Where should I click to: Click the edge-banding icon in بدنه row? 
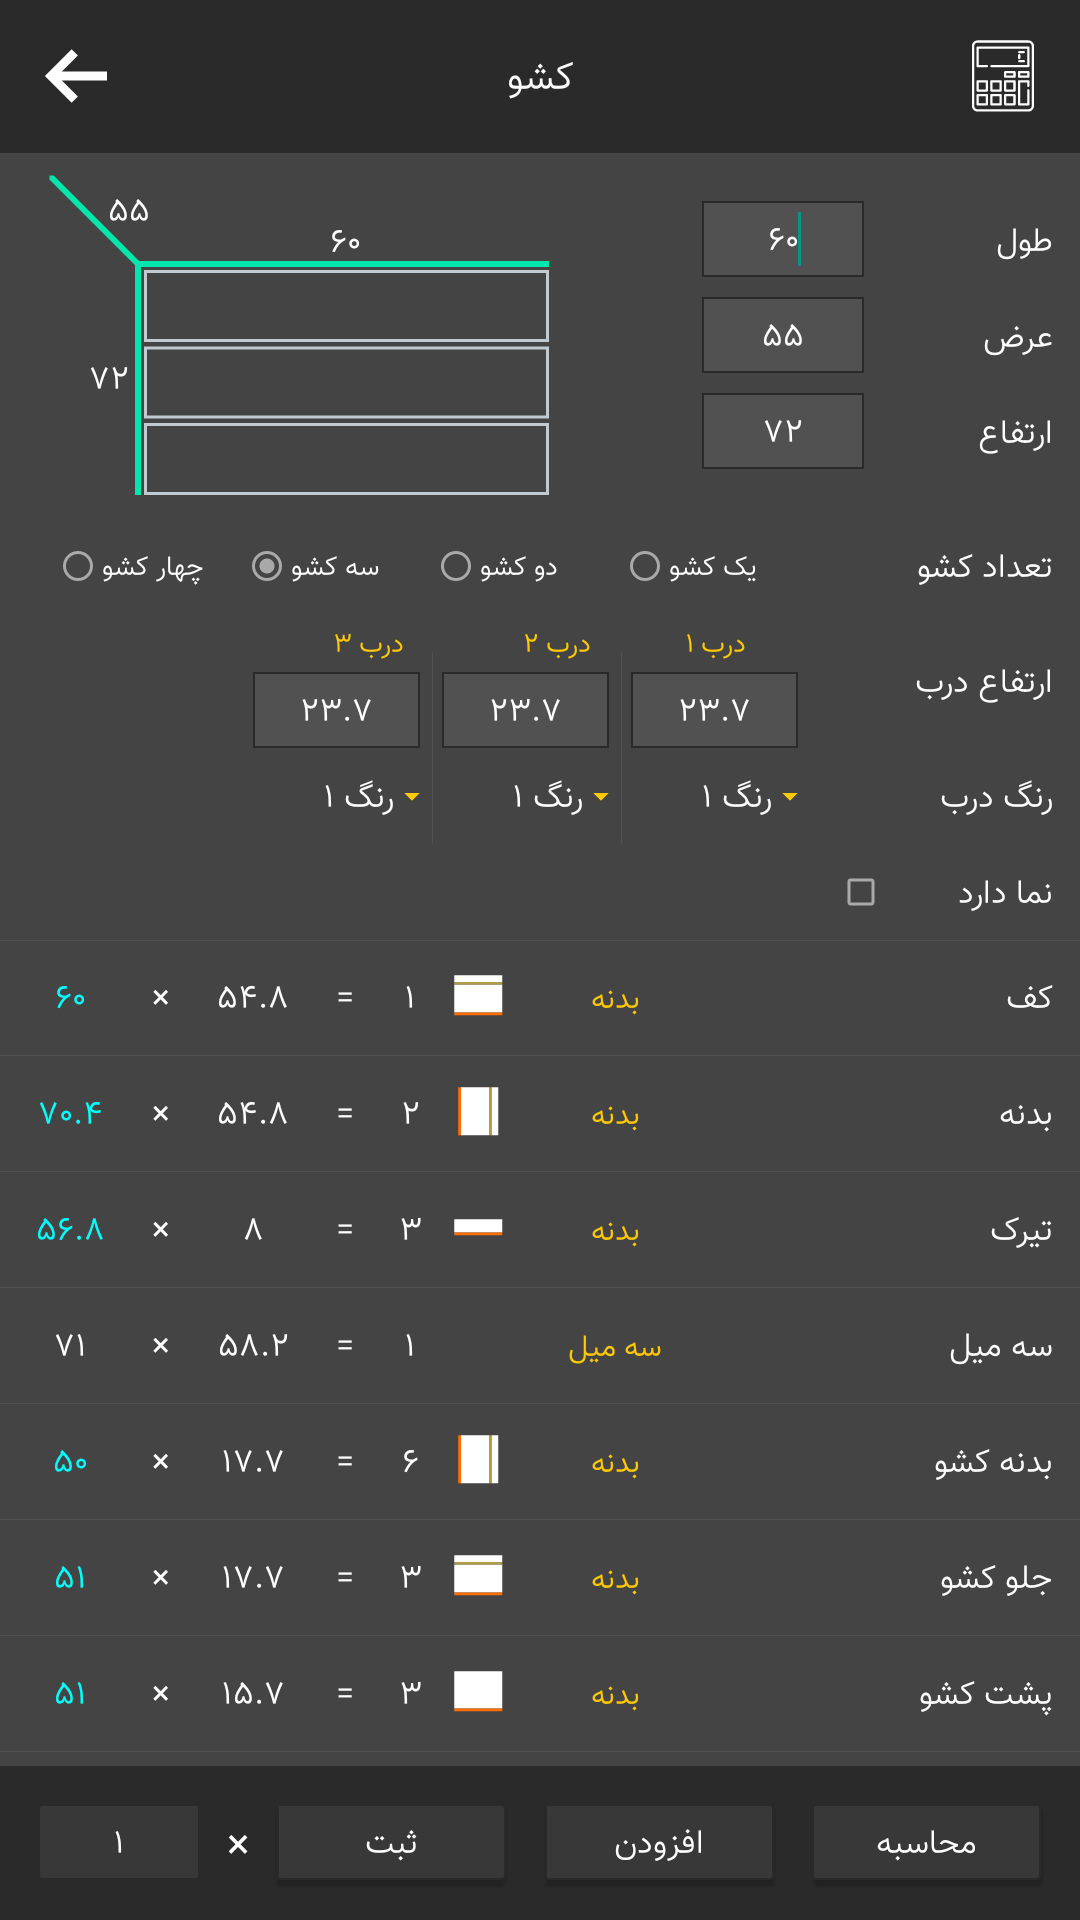(x=478, y=1112)
